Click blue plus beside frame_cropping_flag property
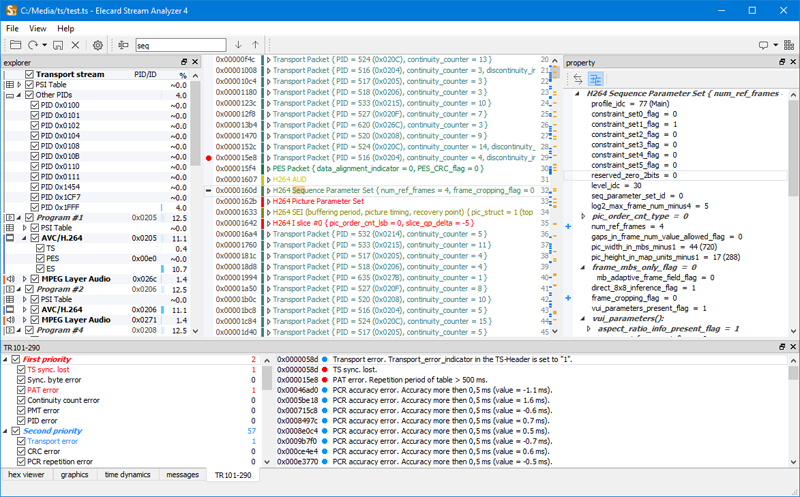The image size is (800, 497). (x=568, y=298)
